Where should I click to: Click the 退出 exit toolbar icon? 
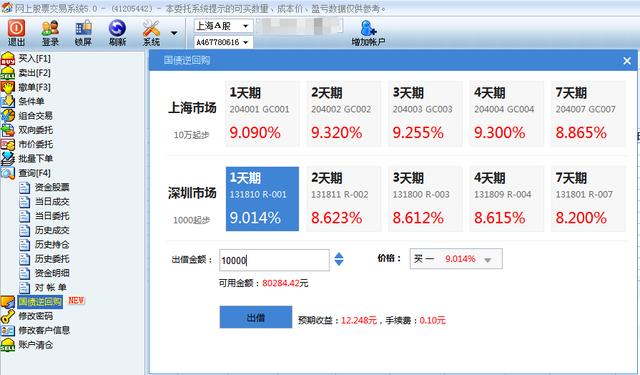[16, 33]
